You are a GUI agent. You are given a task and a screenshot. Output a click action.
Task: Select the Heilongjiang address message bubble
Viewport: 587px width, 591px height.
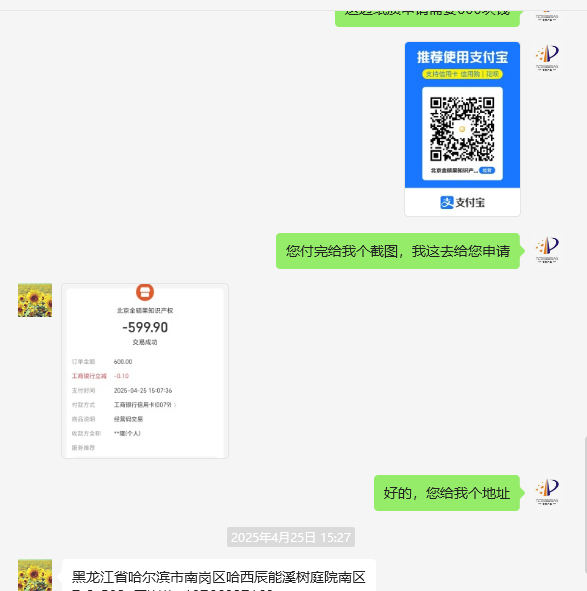[x=219, y=575]
